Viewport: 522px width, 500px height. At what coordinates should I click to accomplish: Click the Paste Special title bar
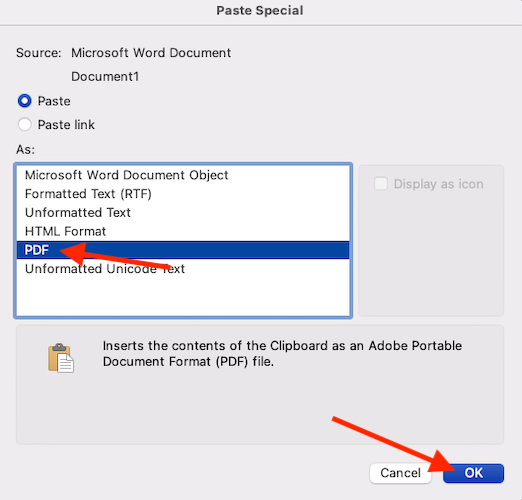point(260,11)
